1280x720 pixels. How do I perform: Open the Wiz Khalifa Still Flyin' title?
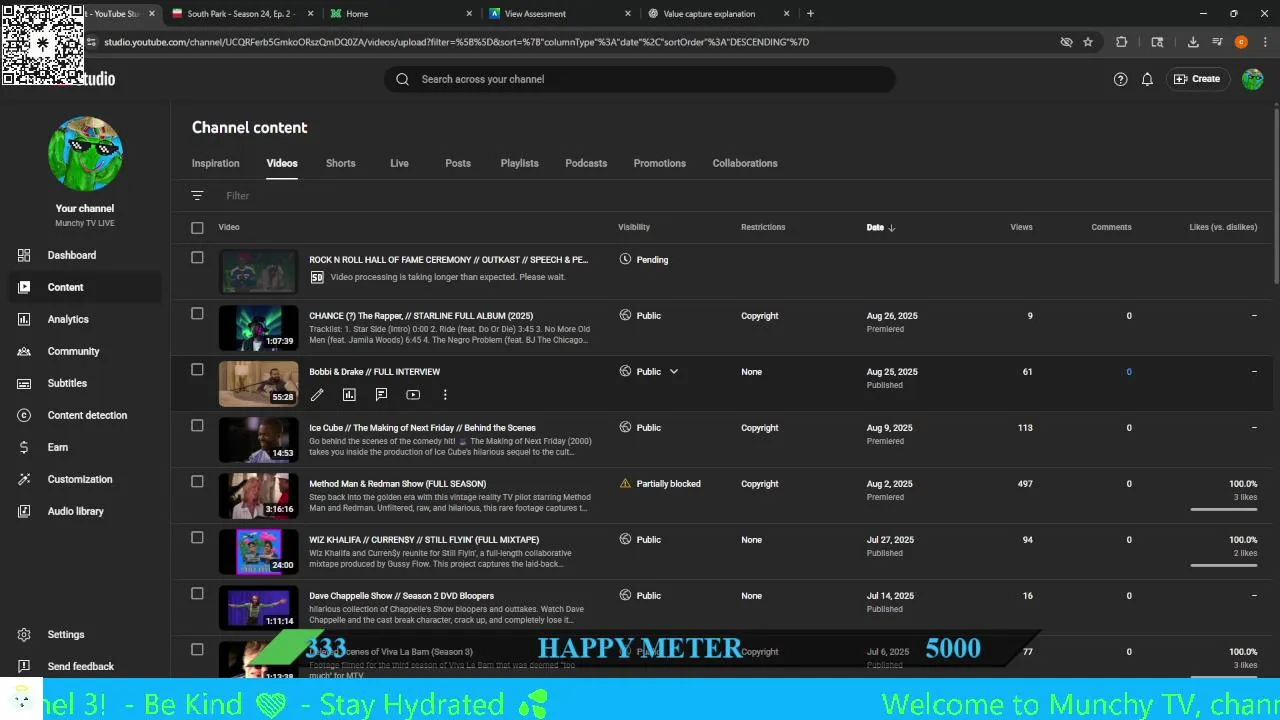[424, 540]
